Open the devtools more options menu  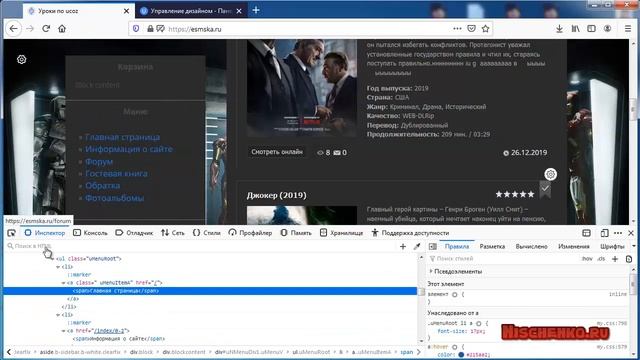618,233
